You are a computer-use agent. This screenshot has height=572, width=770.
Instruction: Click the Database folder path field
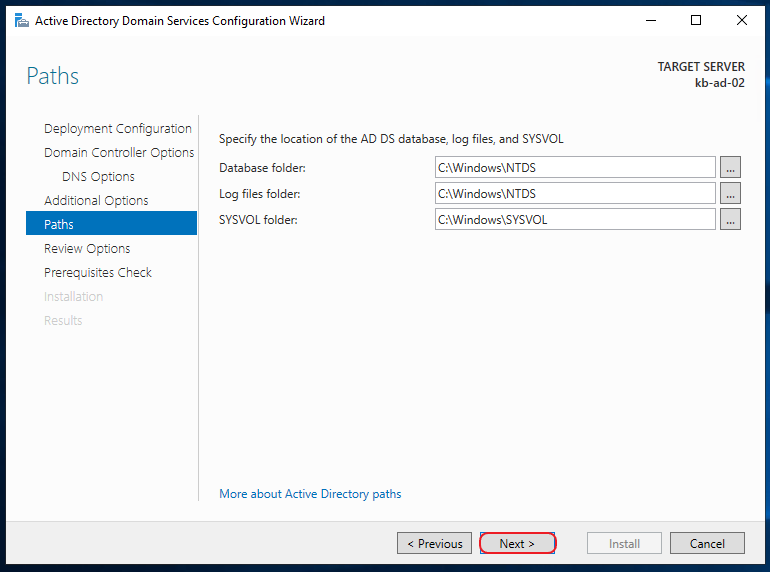click(575, 167)
